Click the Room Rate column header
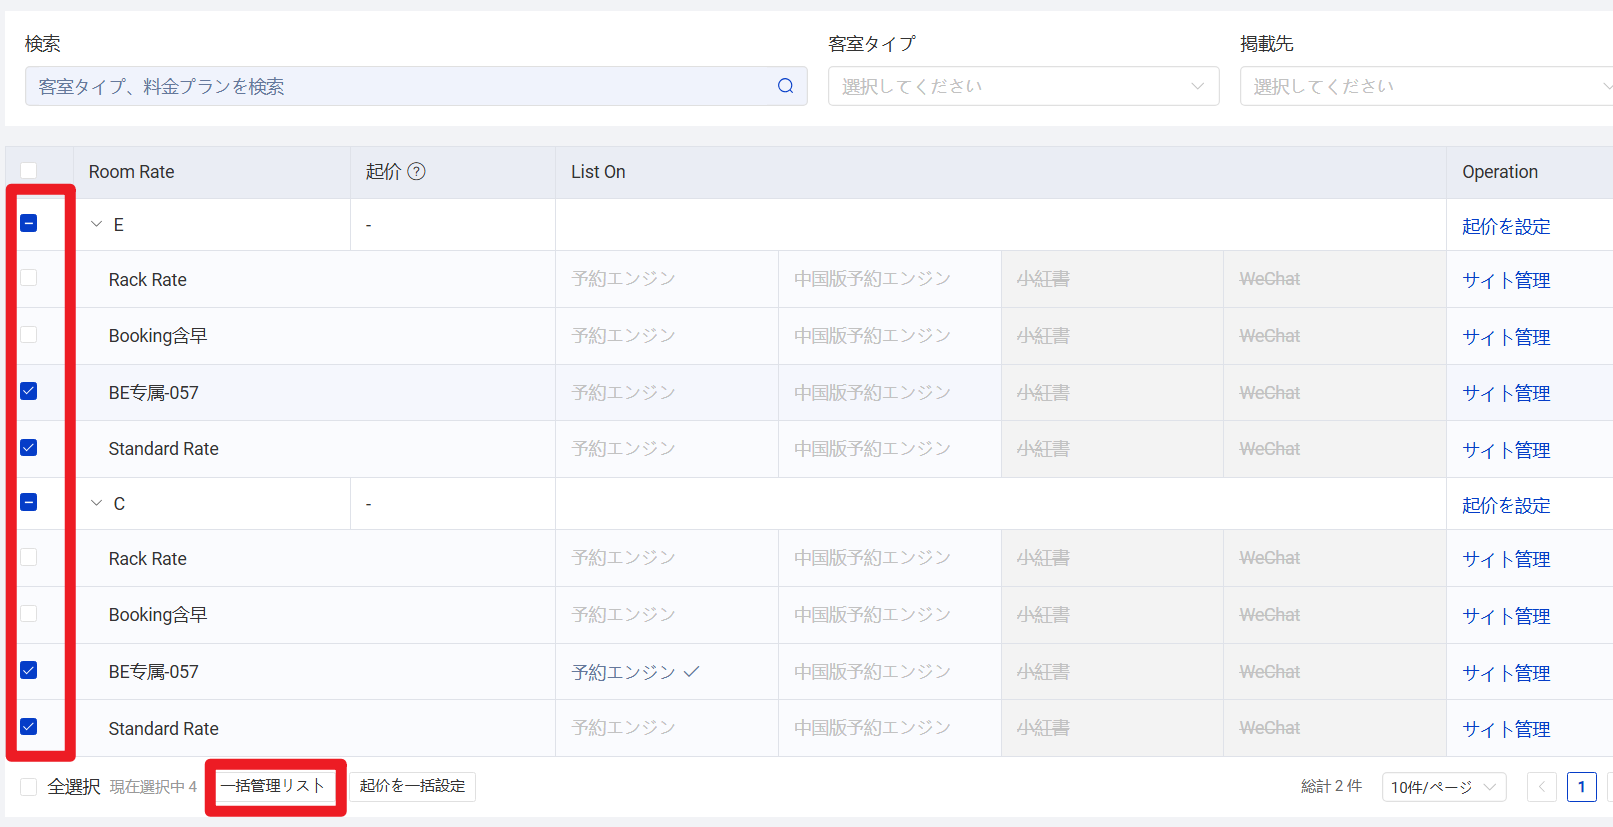The width and height of the screenshot is (1613, 827). pos(132,172)
